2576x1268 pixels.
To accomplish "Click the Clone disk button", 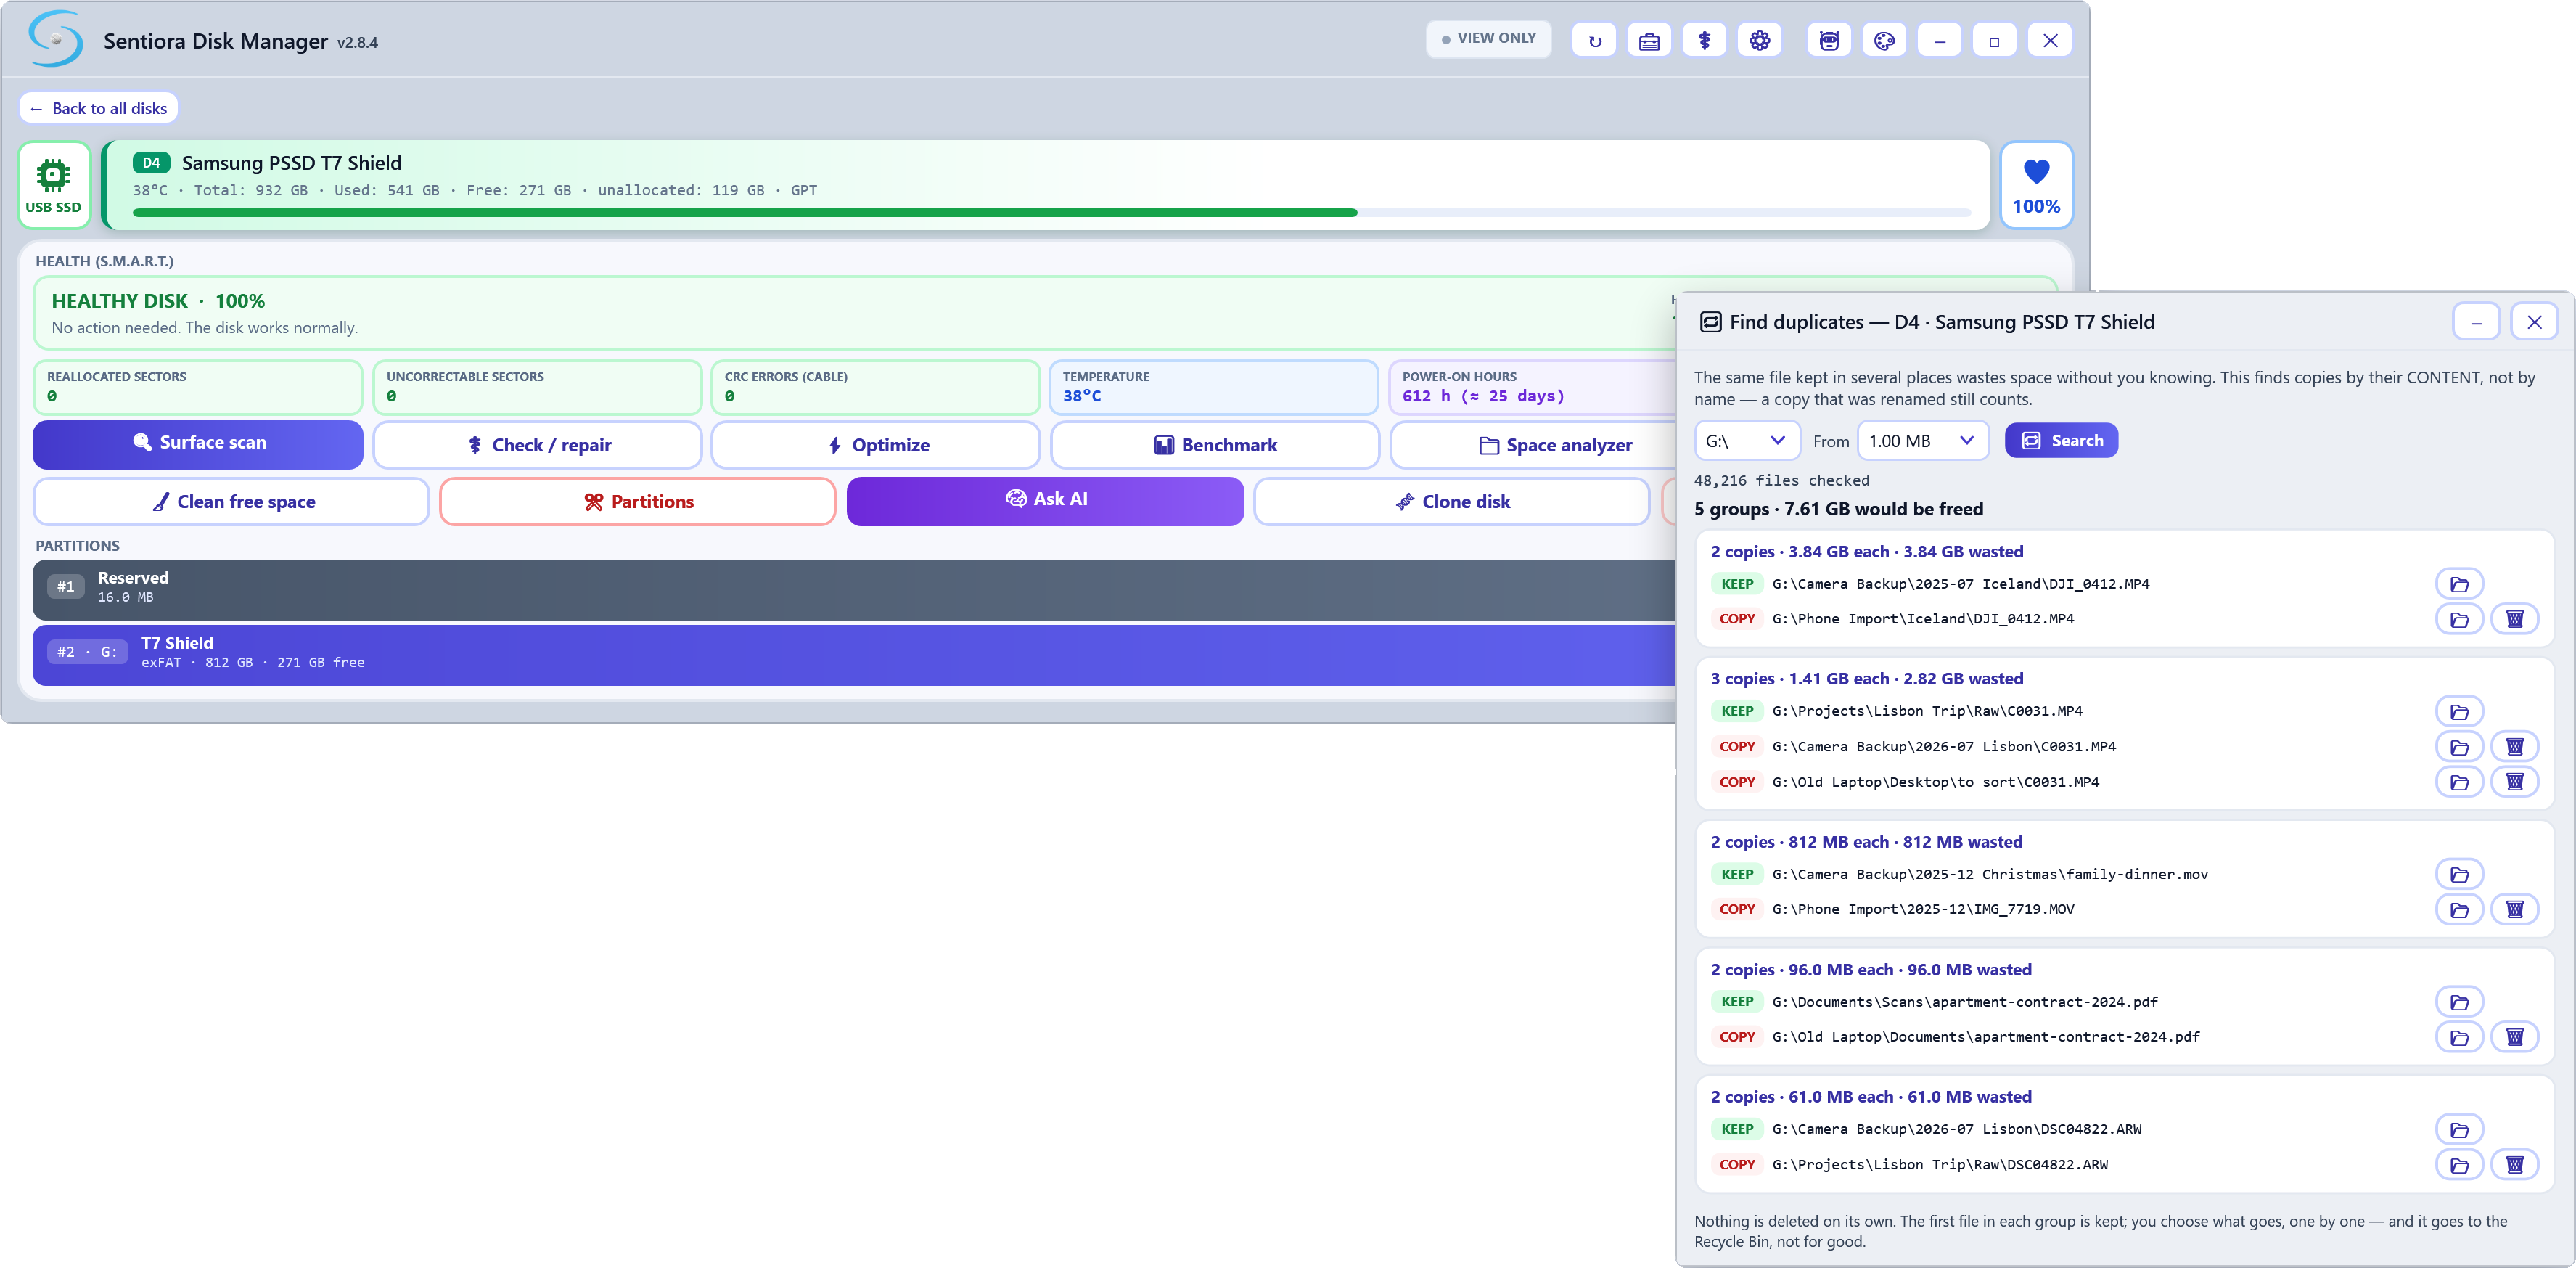I will 1452,502.
